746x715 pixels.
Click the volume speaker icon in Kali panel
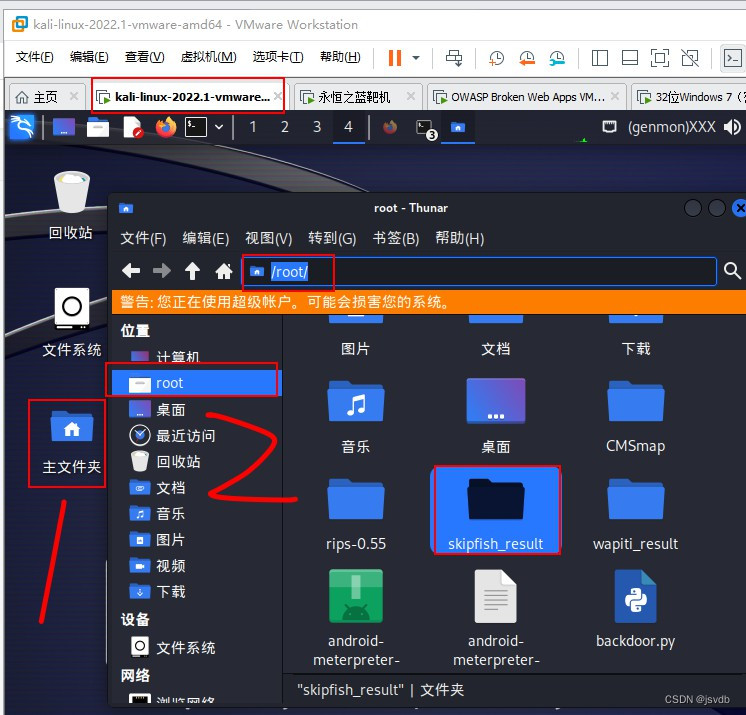pyautogui.click(x=732, y=127)
